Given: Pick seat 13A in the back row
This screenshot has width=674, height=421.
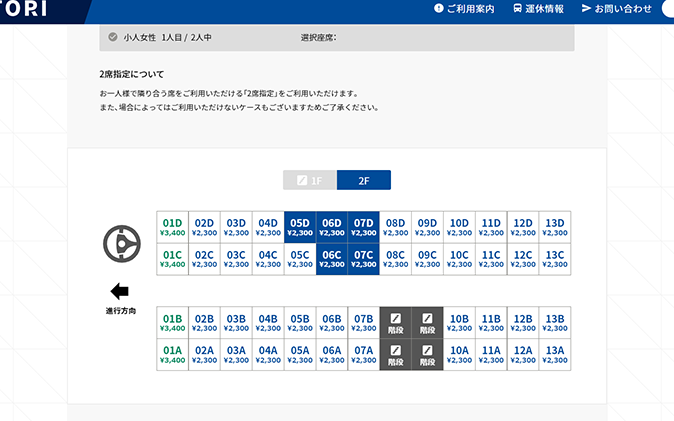Looking at the screenshot, I should tap(554, 354).
